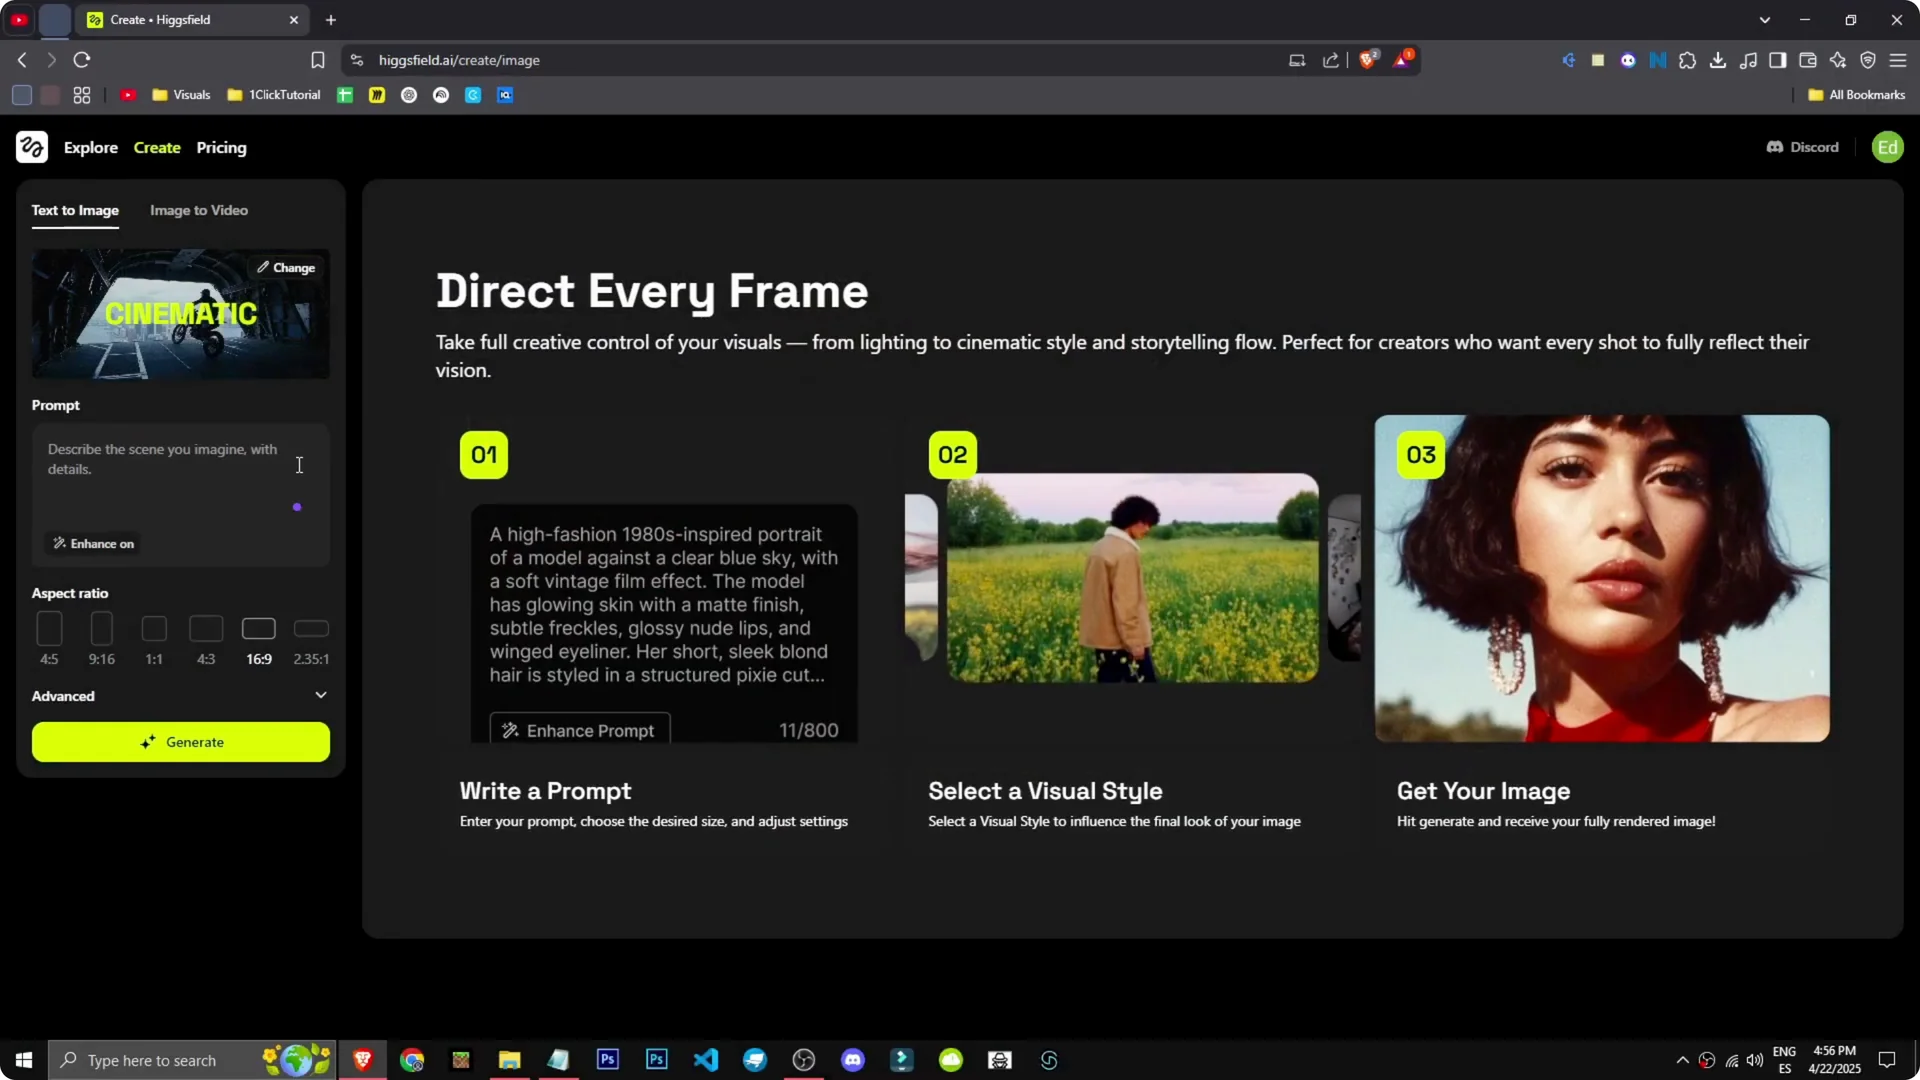
Task: Open the Higgsfield logo home icon
Action: coord(31,147)
